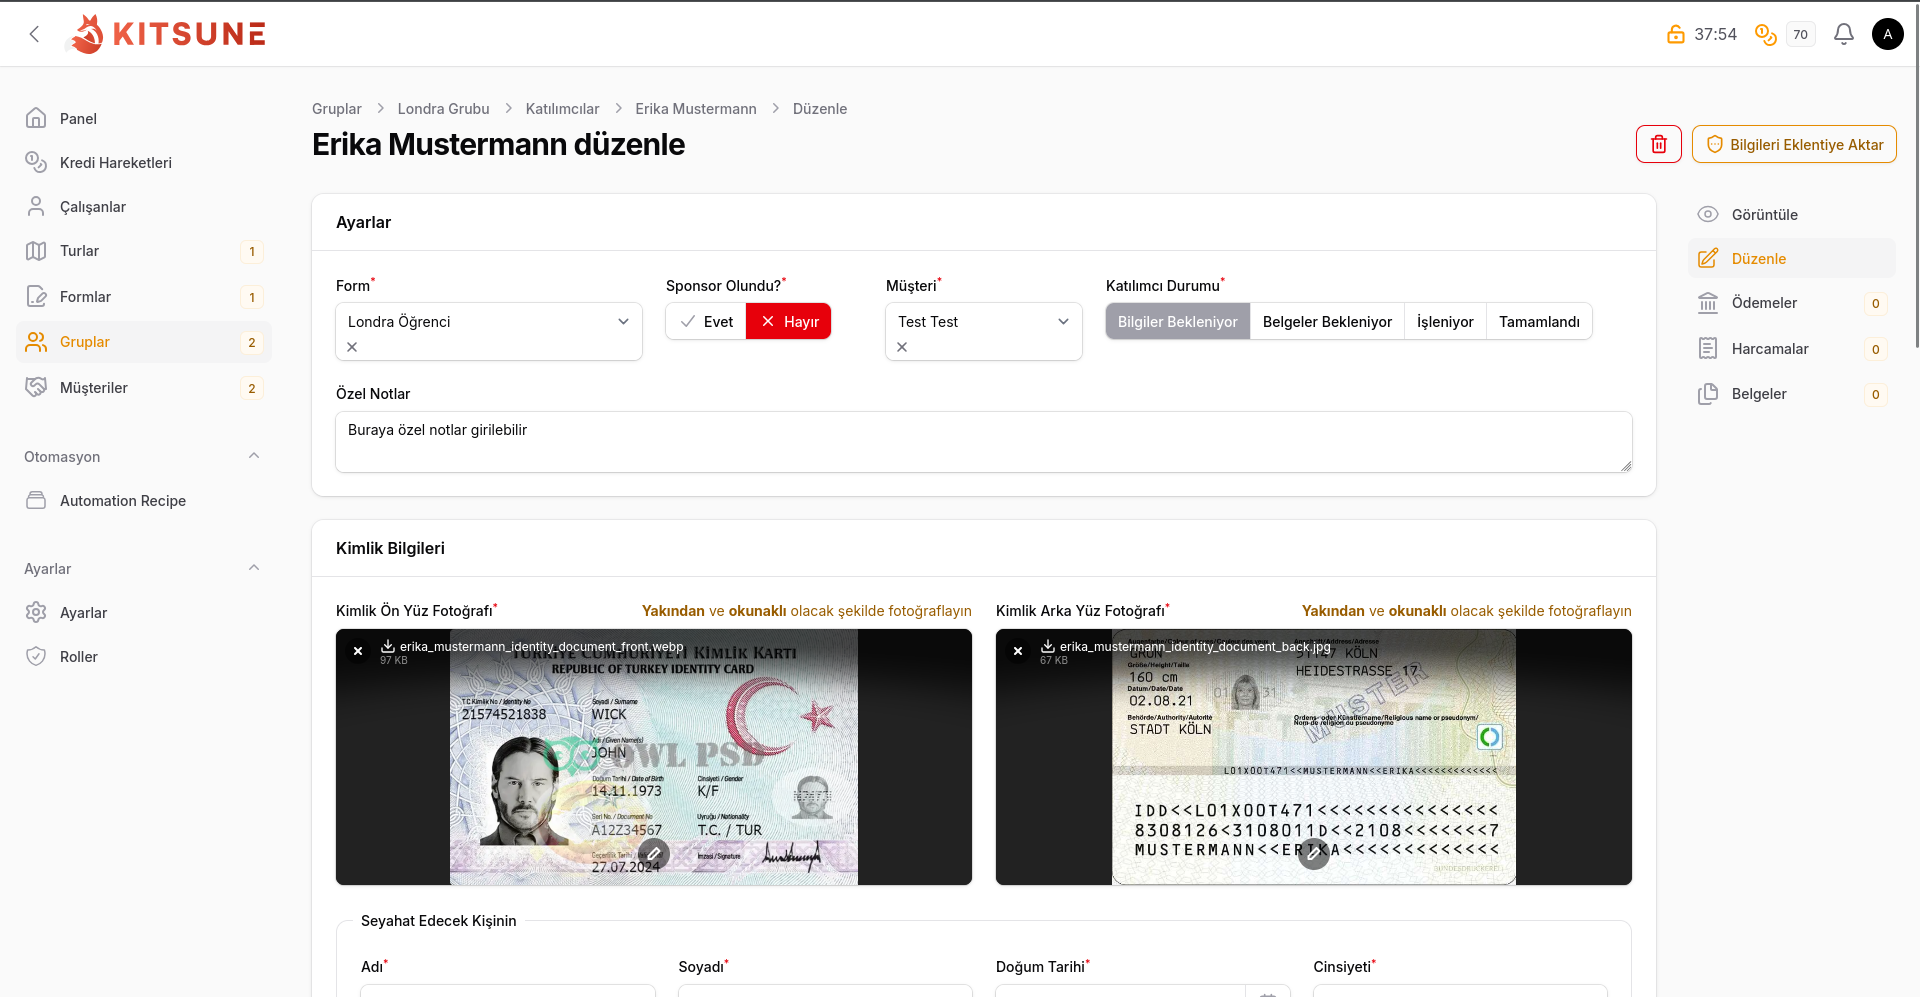Viewport: 1920px width, 997px height.
Task: Clear the Londra Öğrenci form selection
Action: pos(352,347)
